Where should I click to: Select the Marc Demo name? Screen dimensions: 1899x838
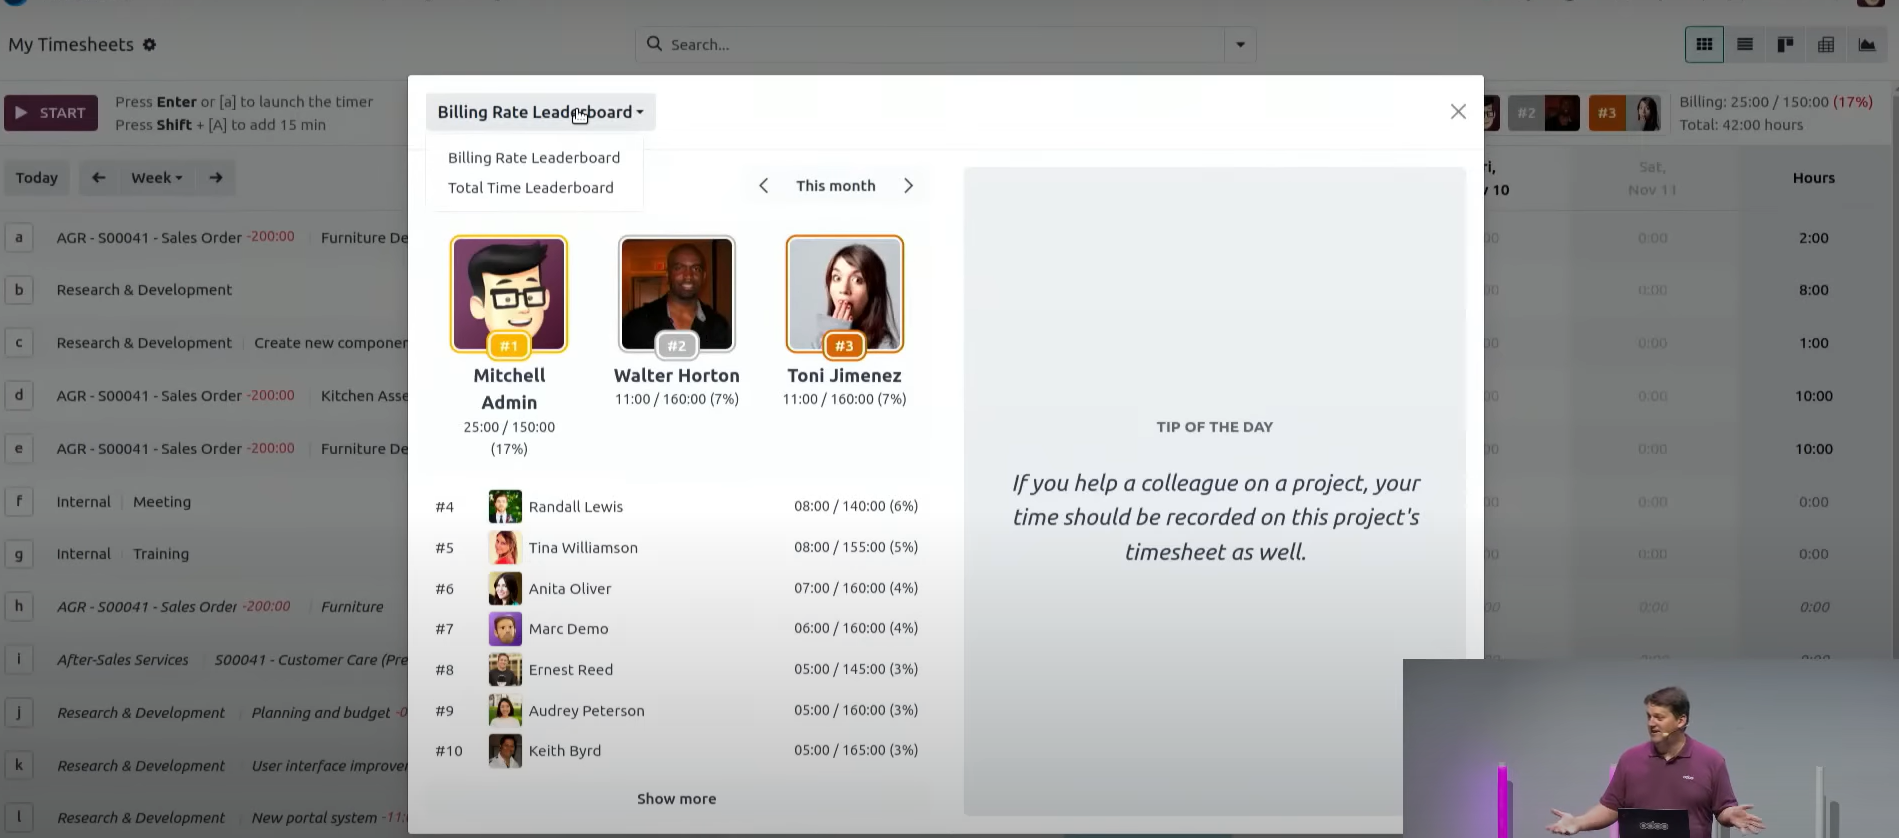coord(568,629)
